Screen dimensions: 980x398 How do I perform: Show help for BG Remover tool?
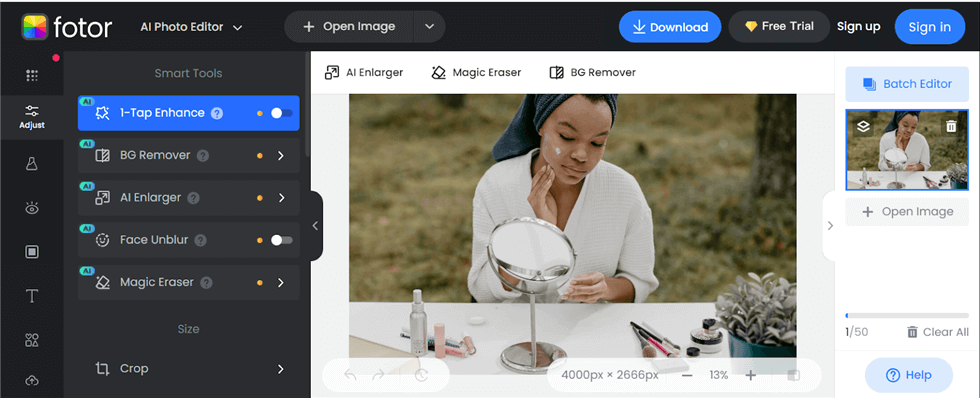click(202, 156)
